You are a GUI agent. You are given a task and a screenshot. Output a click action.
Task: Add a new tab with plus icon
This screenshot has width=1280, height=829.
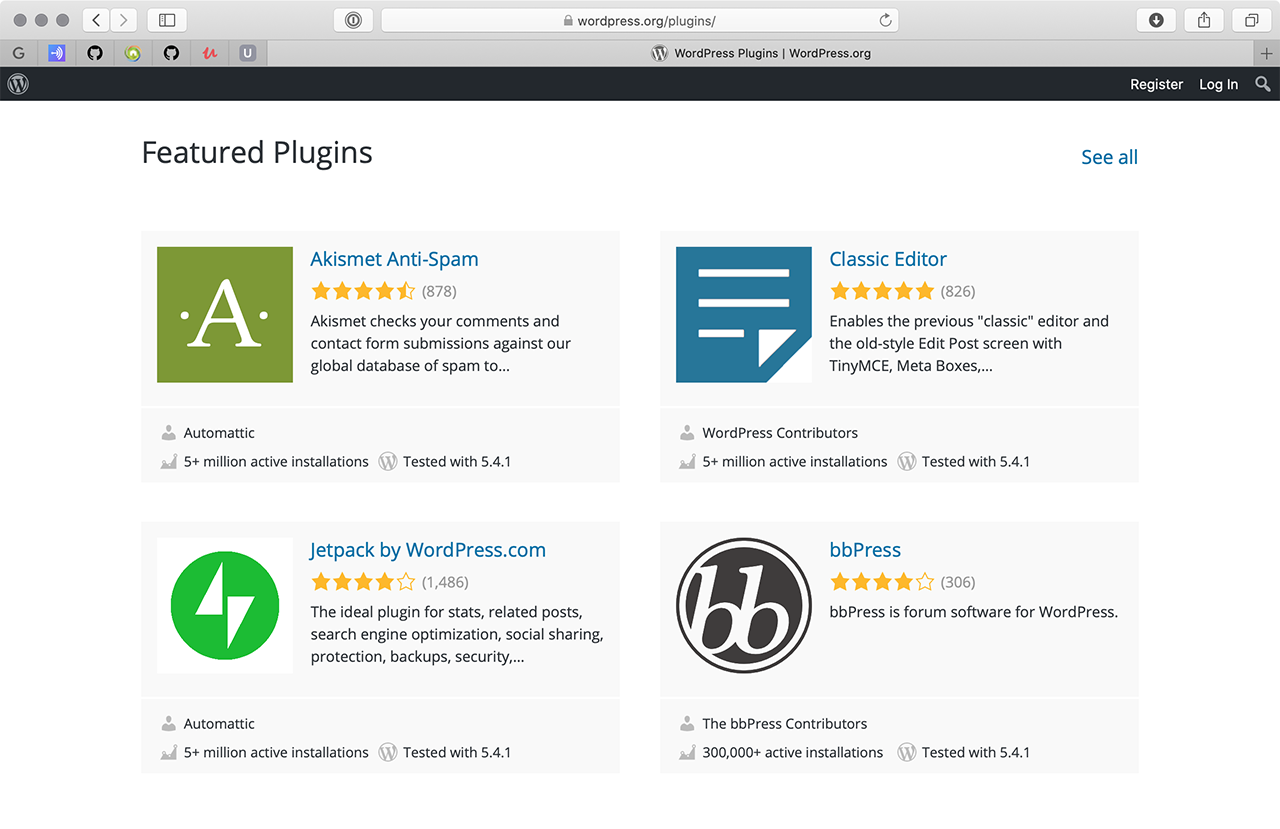point(1267,53)
